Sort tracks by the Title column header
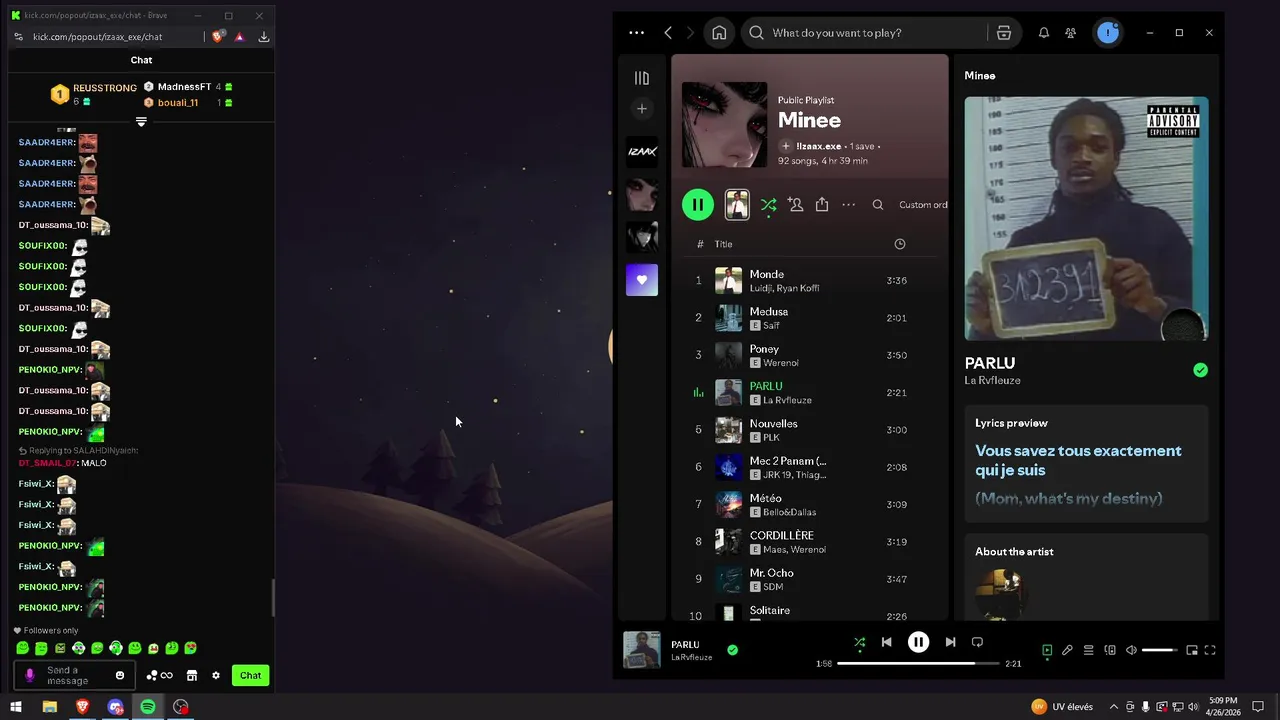The height and width of the screenshot is (720, 1280). (724, 244)
